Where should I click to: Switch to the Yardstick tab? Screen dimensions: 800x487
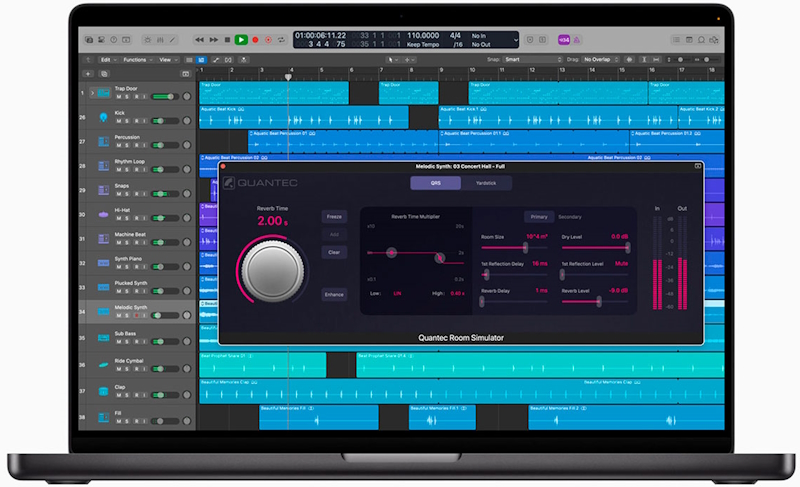pos(486,183)
